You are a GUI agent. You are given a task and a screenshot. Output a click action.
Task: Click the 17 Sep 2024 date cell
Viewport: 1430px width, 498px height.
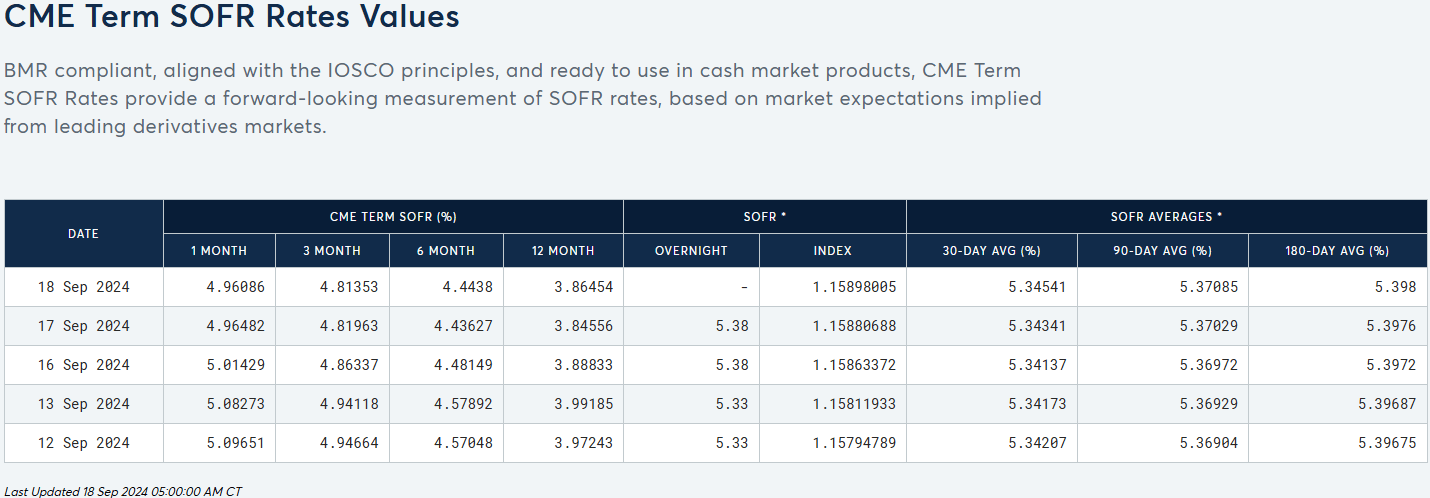click(x=84, y=326)
